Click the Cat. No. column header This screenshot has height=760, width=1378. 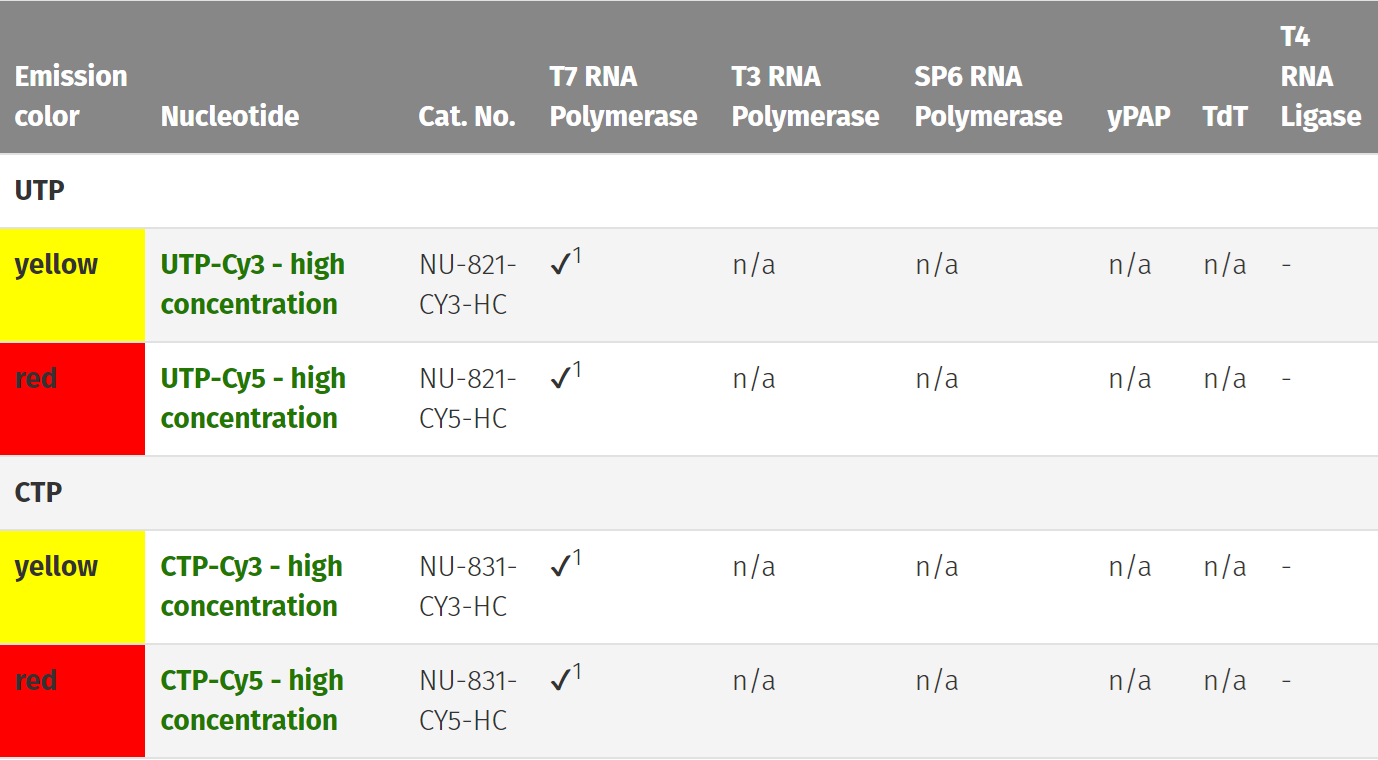pyautogui.click(x=467, y=116)
